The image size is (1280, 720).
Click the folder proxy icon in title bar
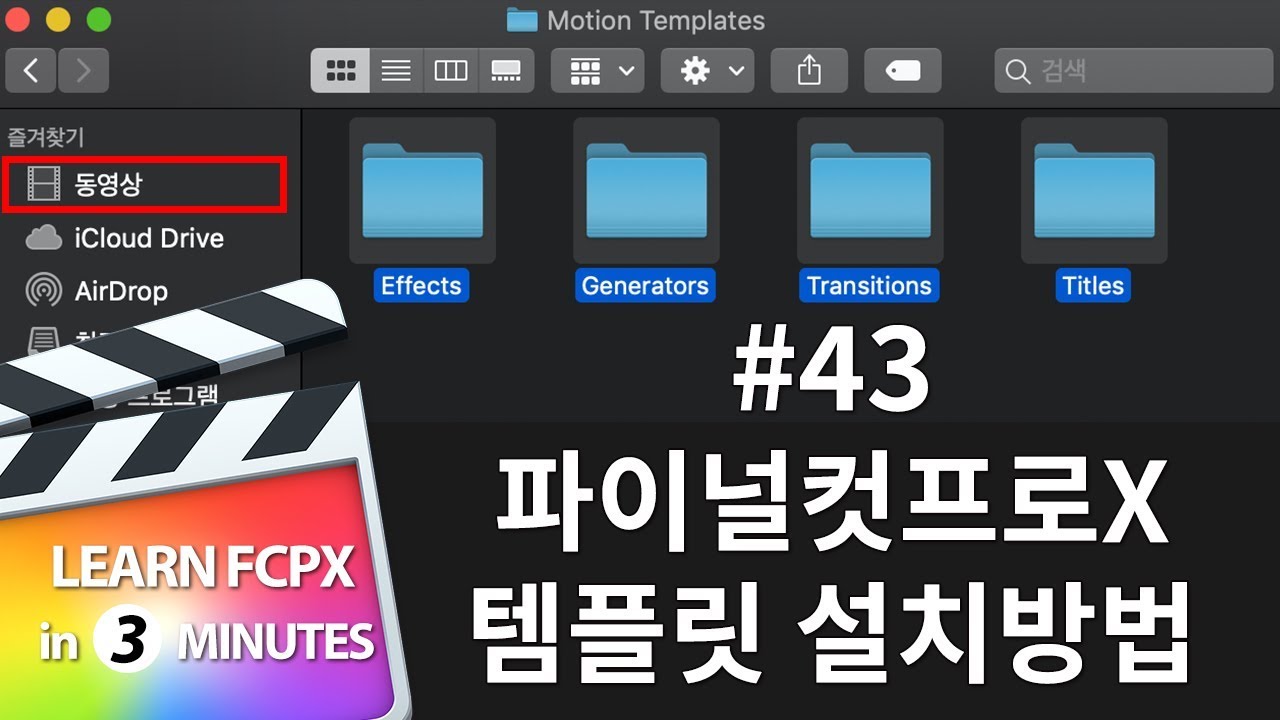(x=522, y=20)
